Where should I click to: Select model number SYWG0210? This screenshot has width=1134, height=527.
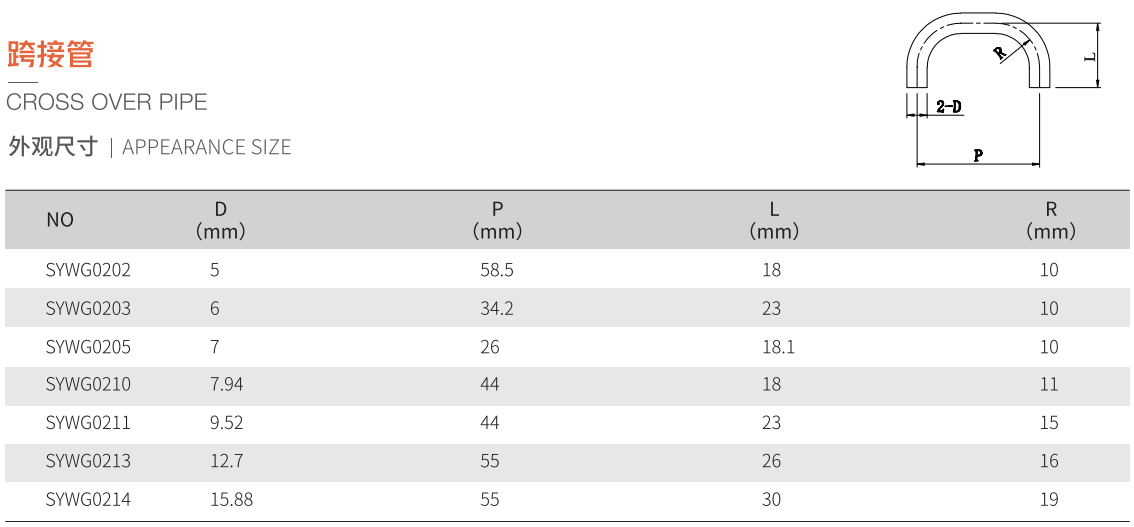[88, 385]
